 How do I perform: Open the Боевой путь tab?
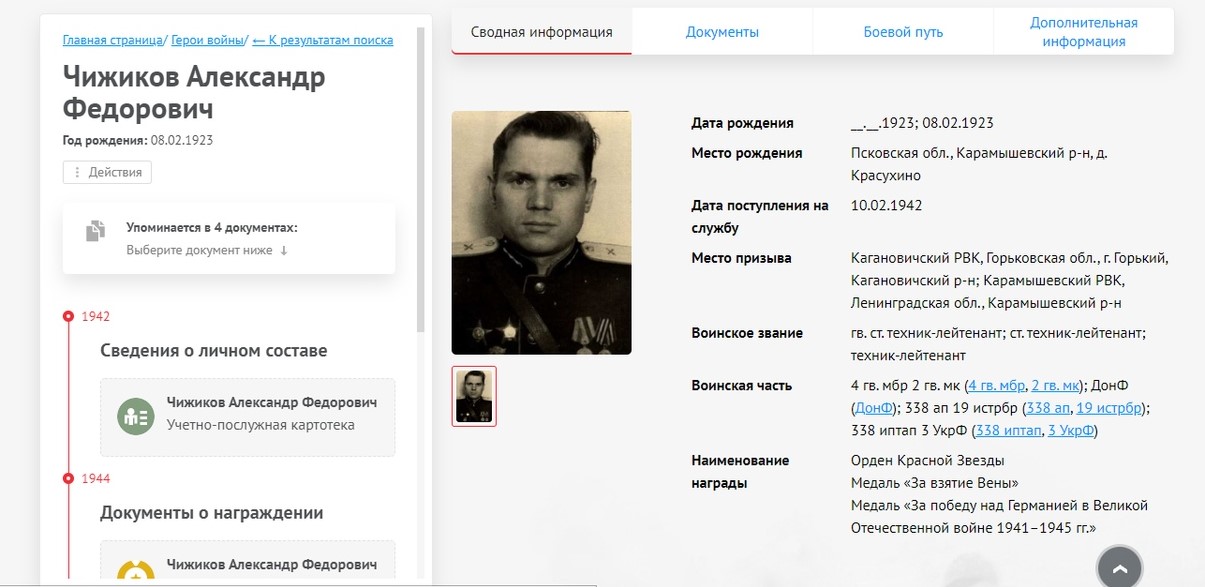point(903,32)
